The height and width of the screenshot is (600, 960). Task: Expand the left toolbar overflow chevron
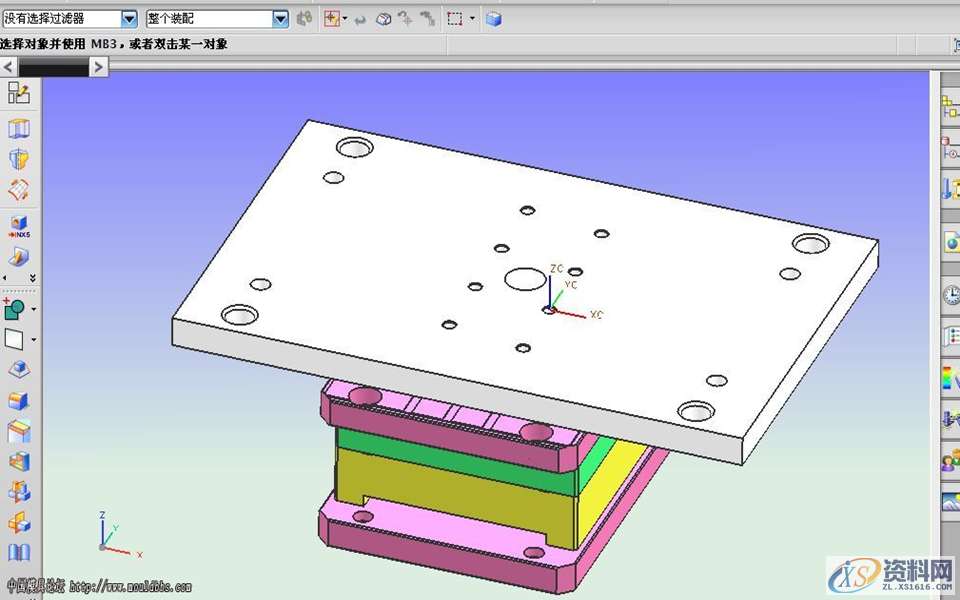pyautogui.click(x=32, y=278)
